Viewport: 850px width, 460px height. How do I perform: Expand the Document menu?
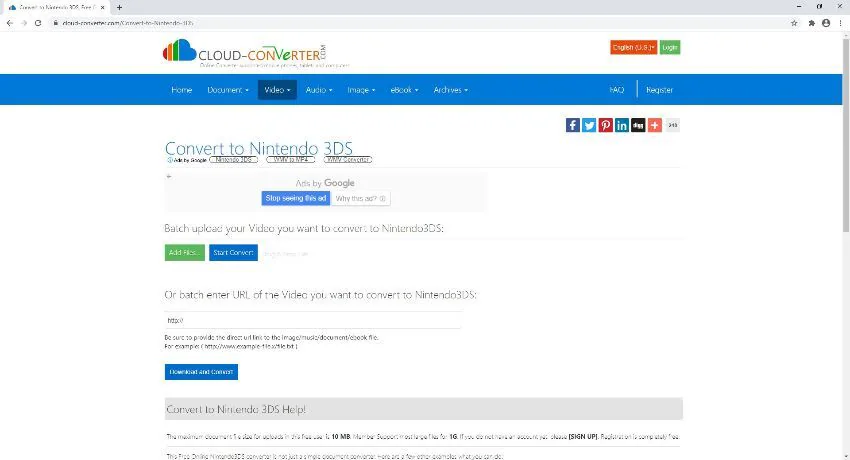[x=228, y=90]
